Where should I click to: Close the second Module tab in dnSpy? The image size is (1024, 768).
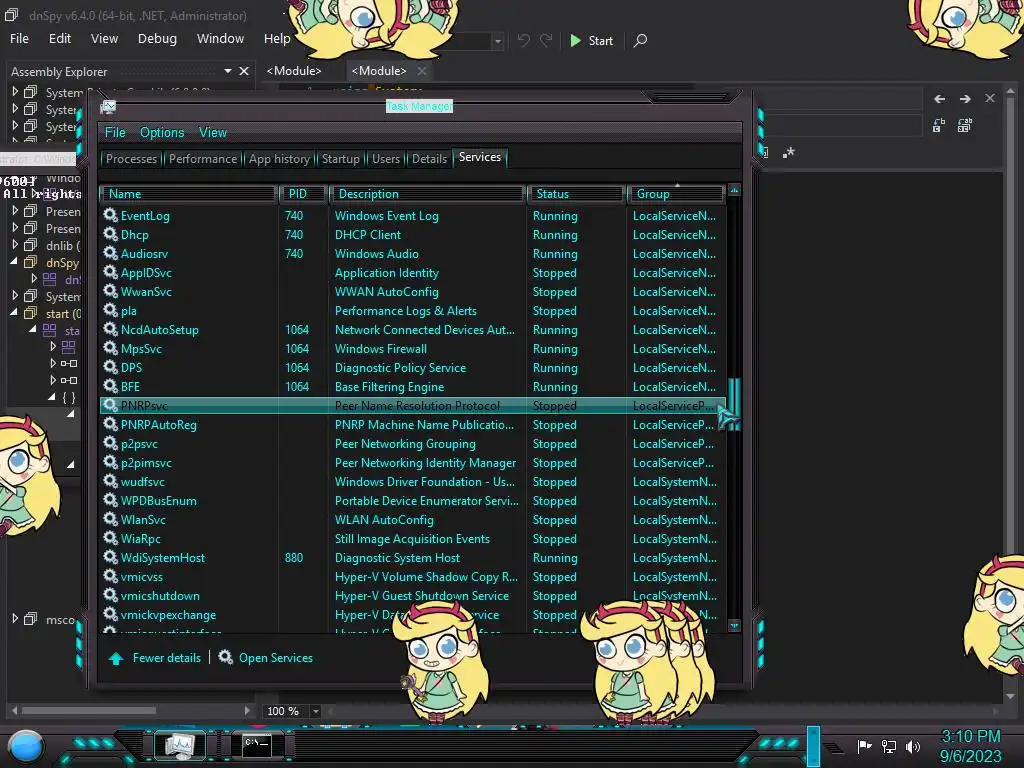click(x=422, y=71)
